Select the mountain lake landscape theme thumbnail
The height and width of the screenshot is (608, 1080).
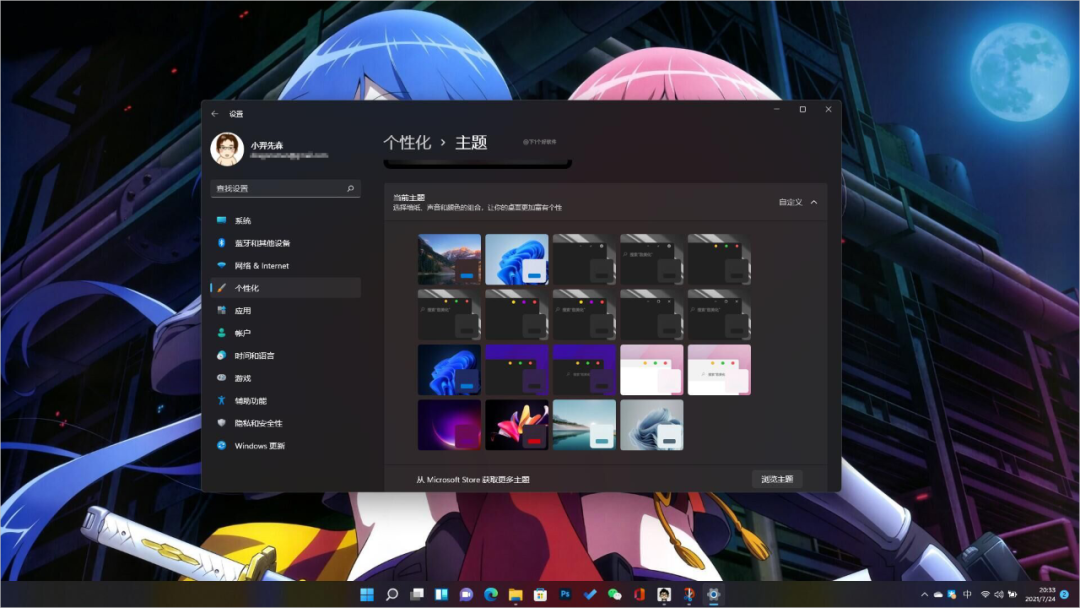click(x=449, y=259)
